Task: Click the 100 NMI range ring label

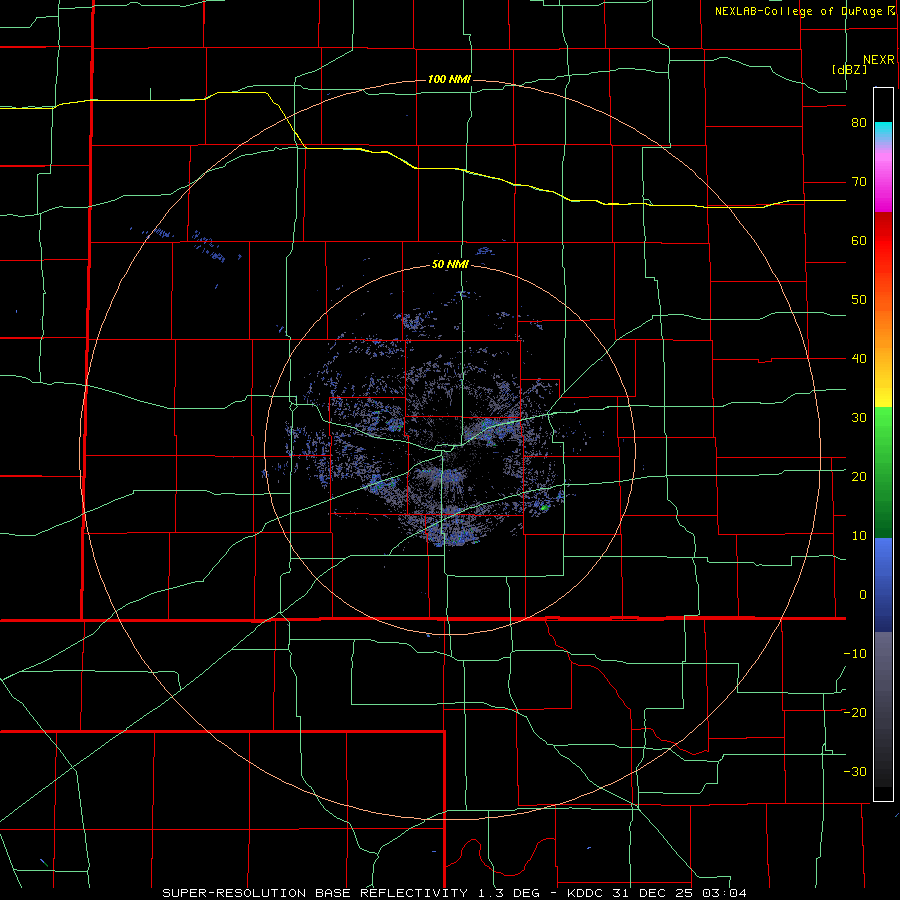Action: 449,79
